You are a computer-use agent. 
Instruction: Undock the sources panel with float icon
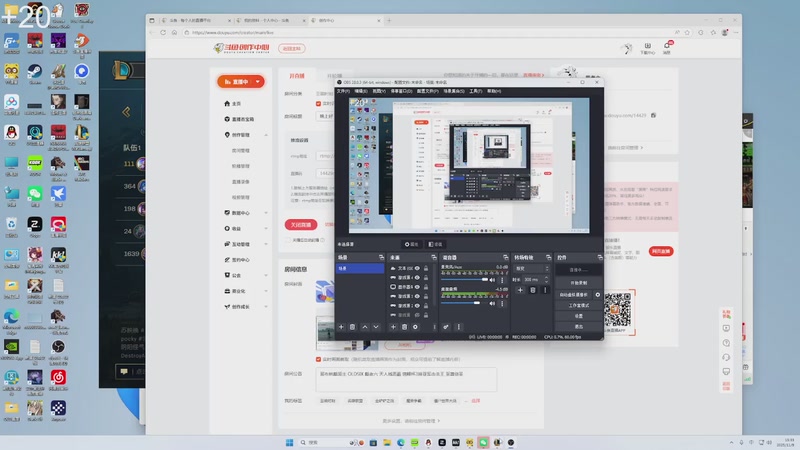(x=434, y=257)
